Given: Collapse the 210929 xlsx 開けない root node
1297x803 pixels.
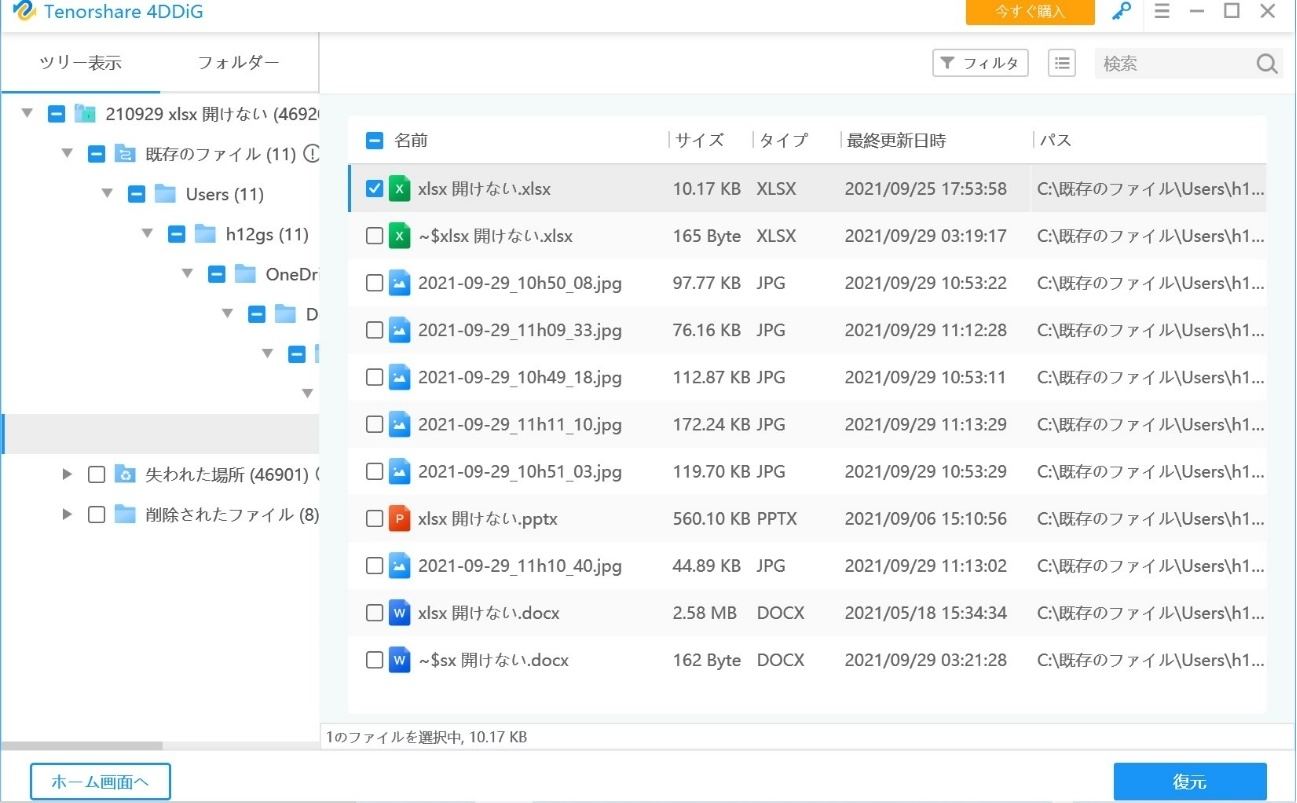Looking at the screenshot, I should (27, 113).
